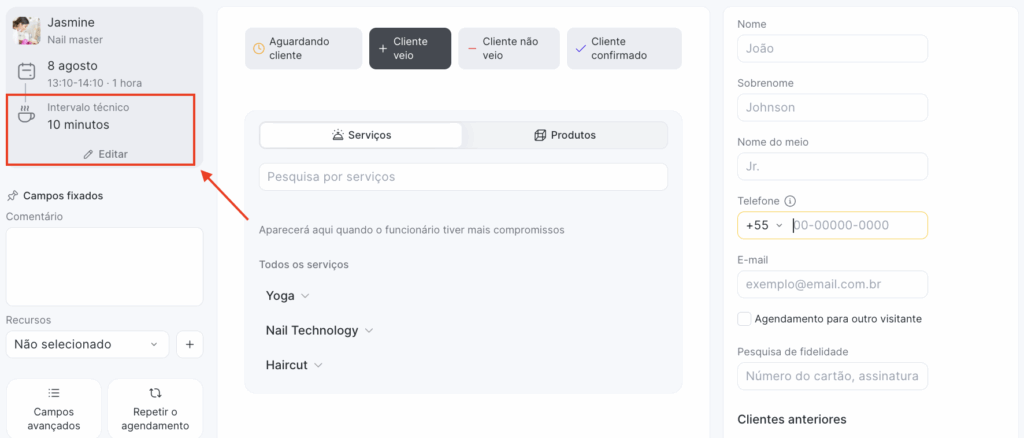Viewport: 1024px width, 438px height.
Task: Click the info icon next to Telefone
Action: point(790,201)
